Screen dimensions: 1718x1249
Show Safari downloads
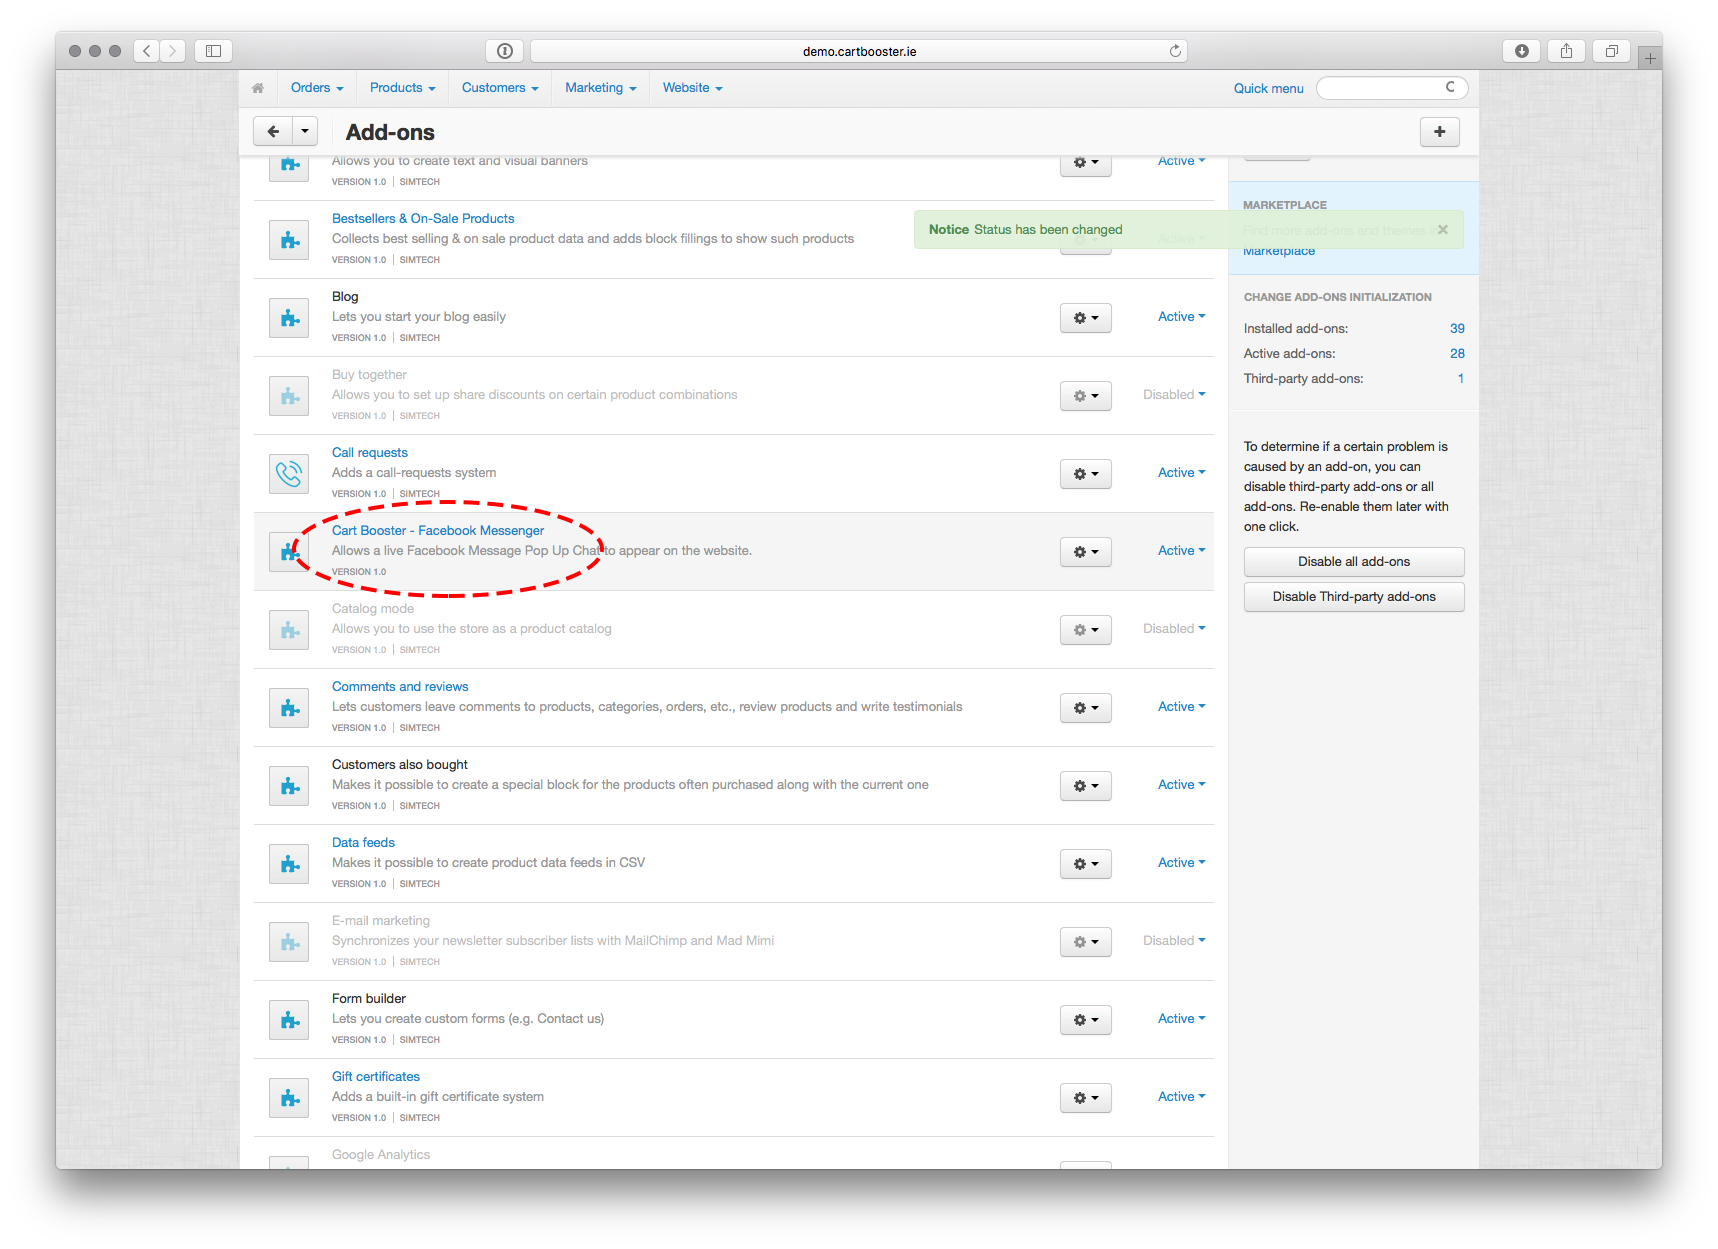pos(1521,51)
